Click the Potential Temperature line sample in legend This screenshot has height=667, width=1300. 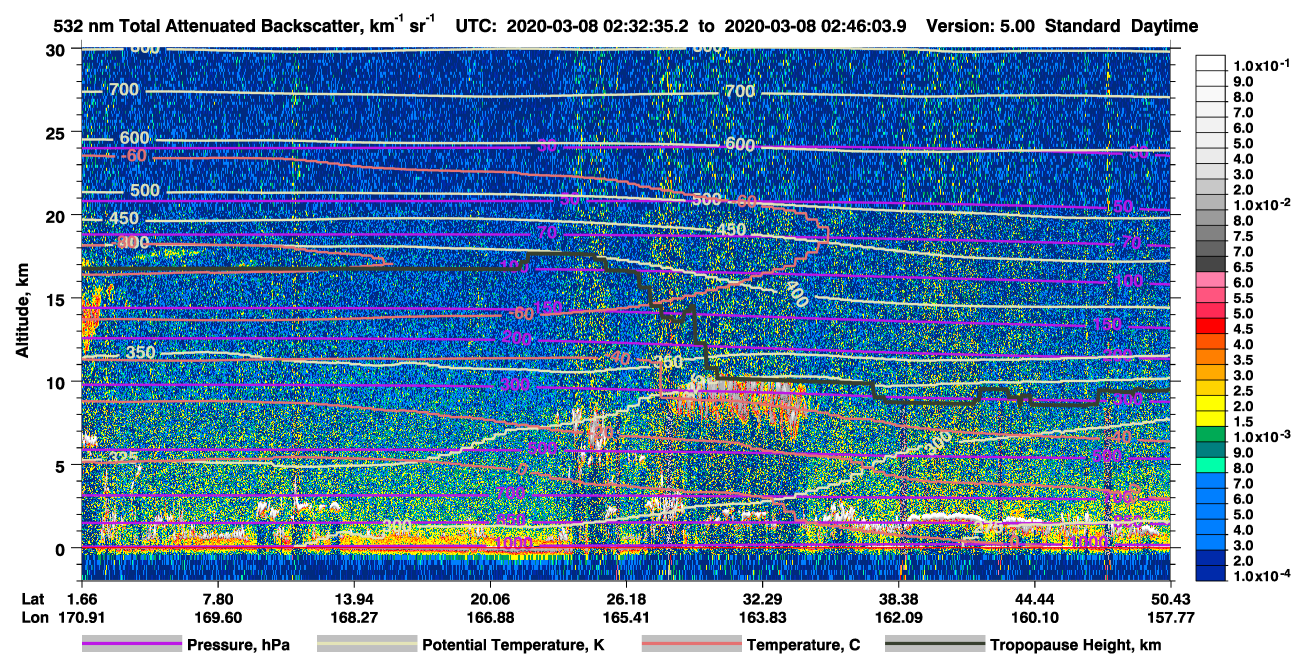366,645
